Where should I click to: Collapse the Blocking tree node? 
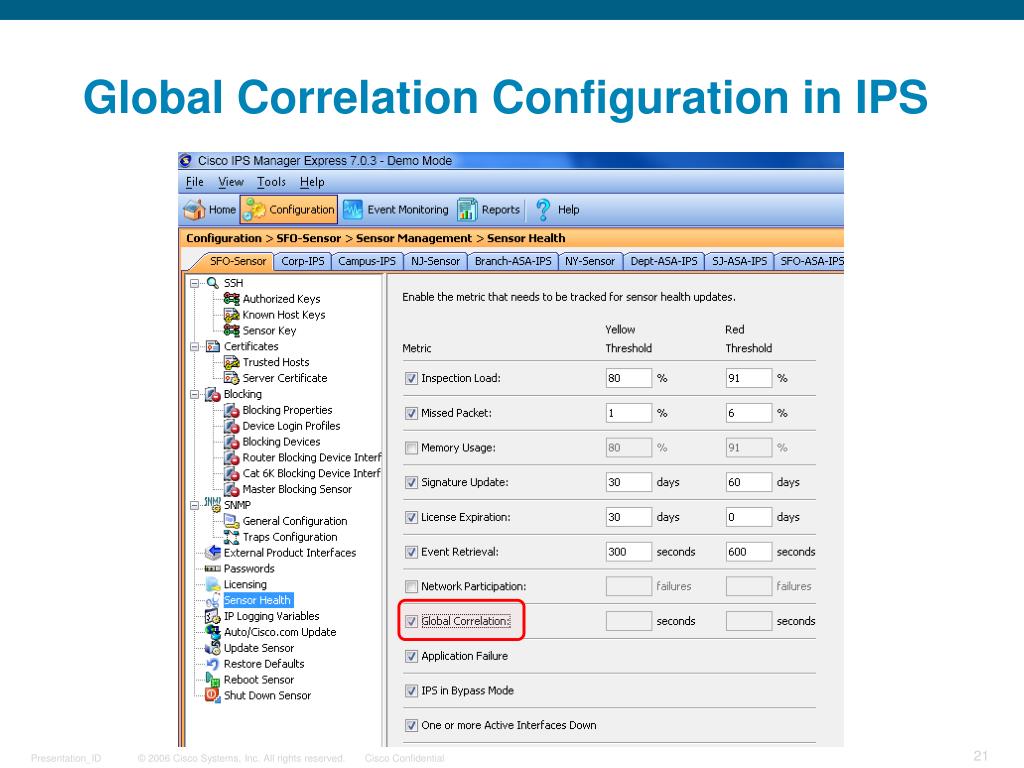pyautogui.click(x=195, y=394)
